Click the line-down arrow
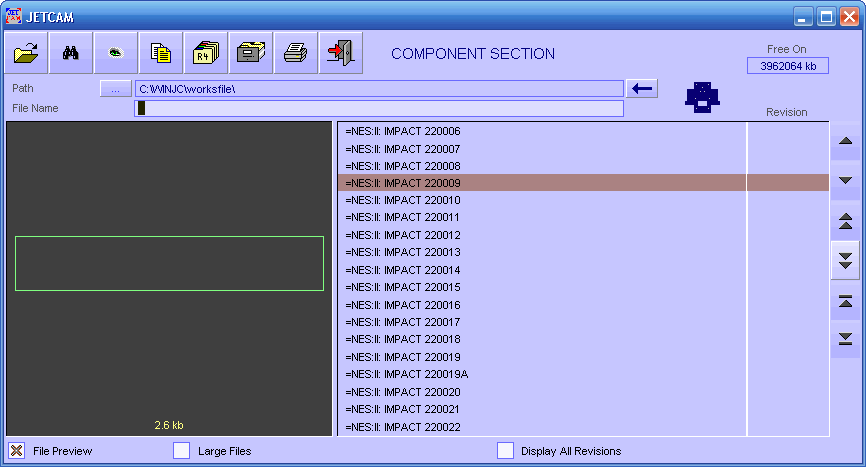The image size is (866, 467). pos(846,181)
